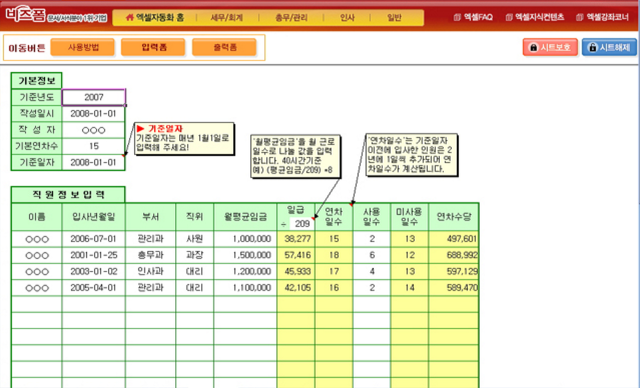
Task: Select 월평균임금 cell 1,100,000
Action: pyautogui.click(x=245, y=288)
